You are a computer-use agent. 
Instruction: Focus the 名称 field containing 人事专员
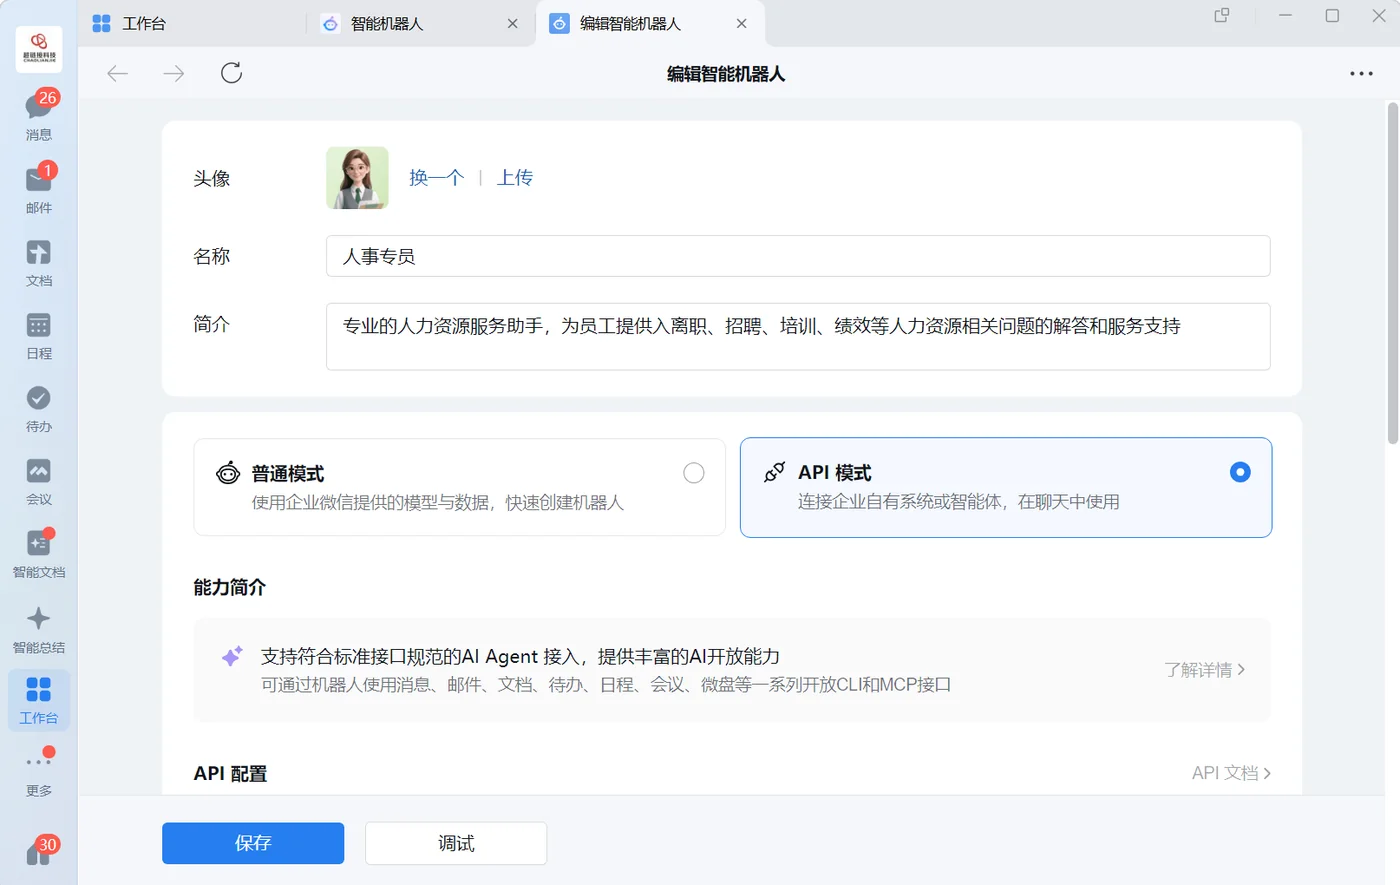(x=798, y=256)
